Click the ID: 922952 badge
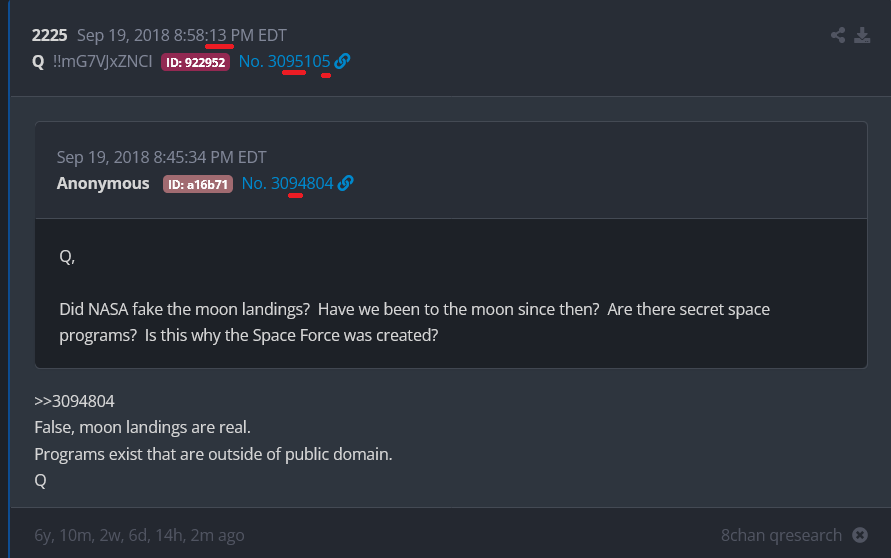Screen dimensions: 891x558 point(196,62)
